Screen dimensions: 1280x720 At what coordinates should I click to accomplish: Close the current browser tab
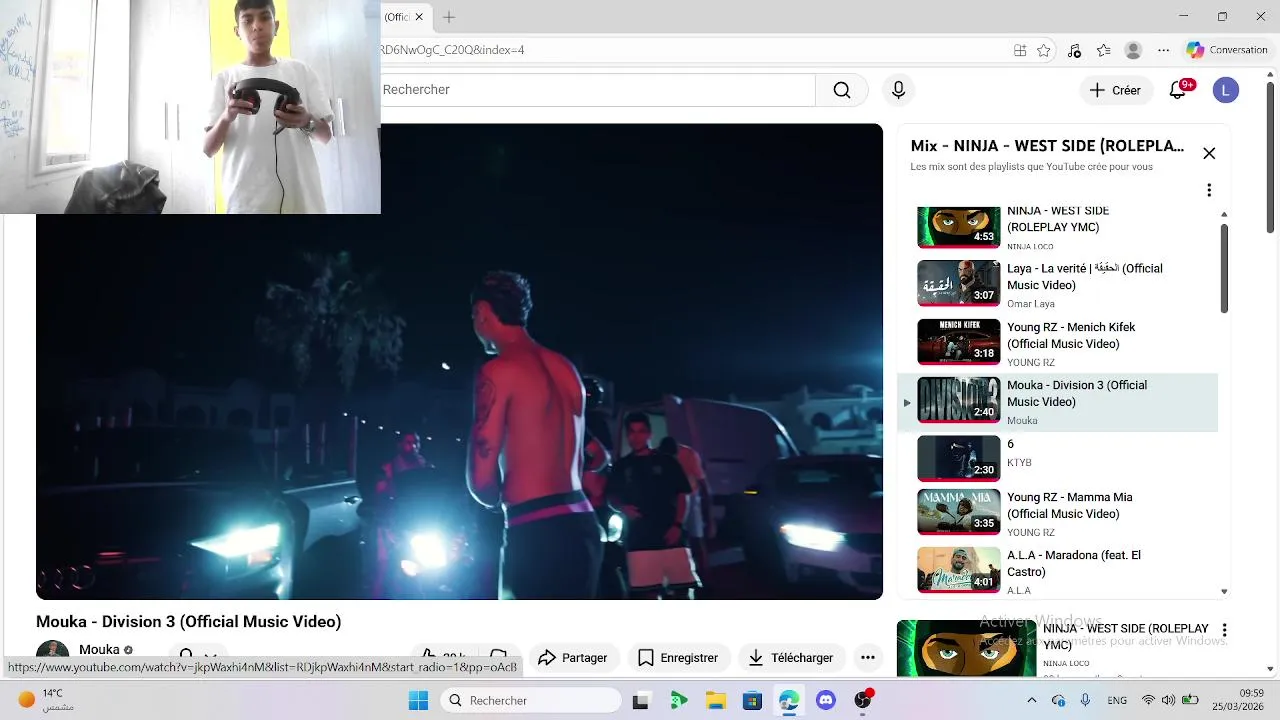pyautogui.click(x=419, y=17)
